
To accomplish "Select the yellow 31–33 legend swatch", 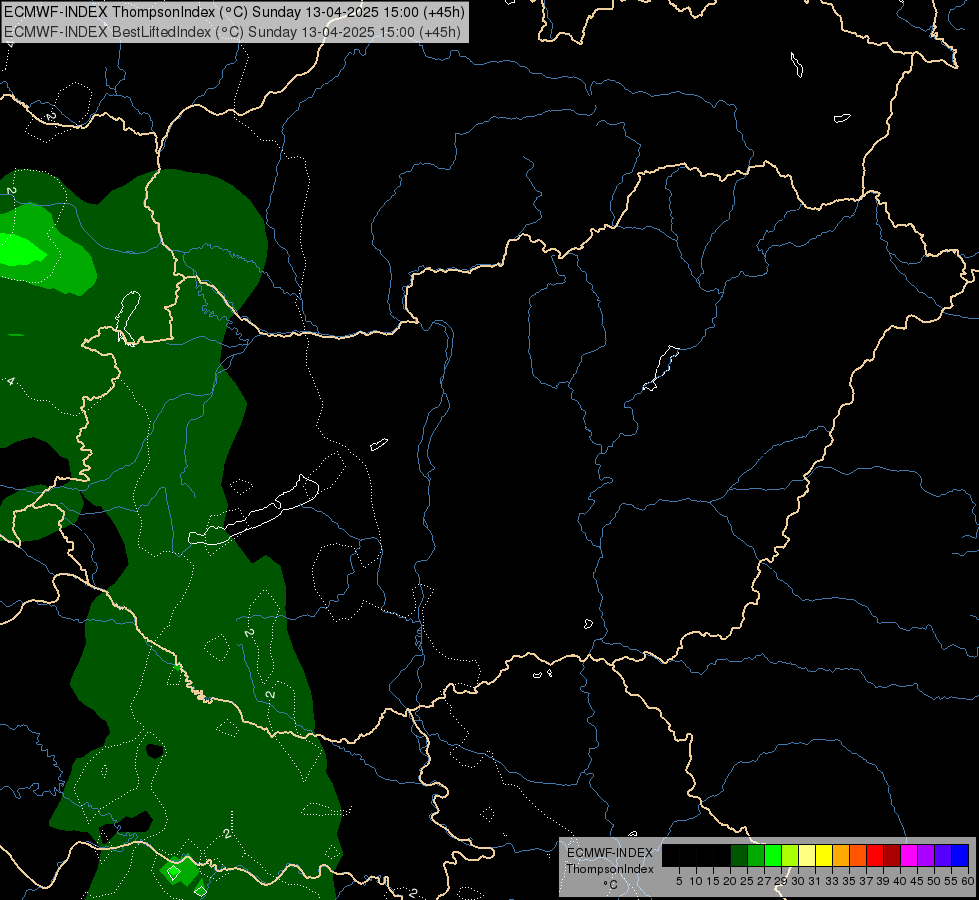I will click(x=824, y=855).
